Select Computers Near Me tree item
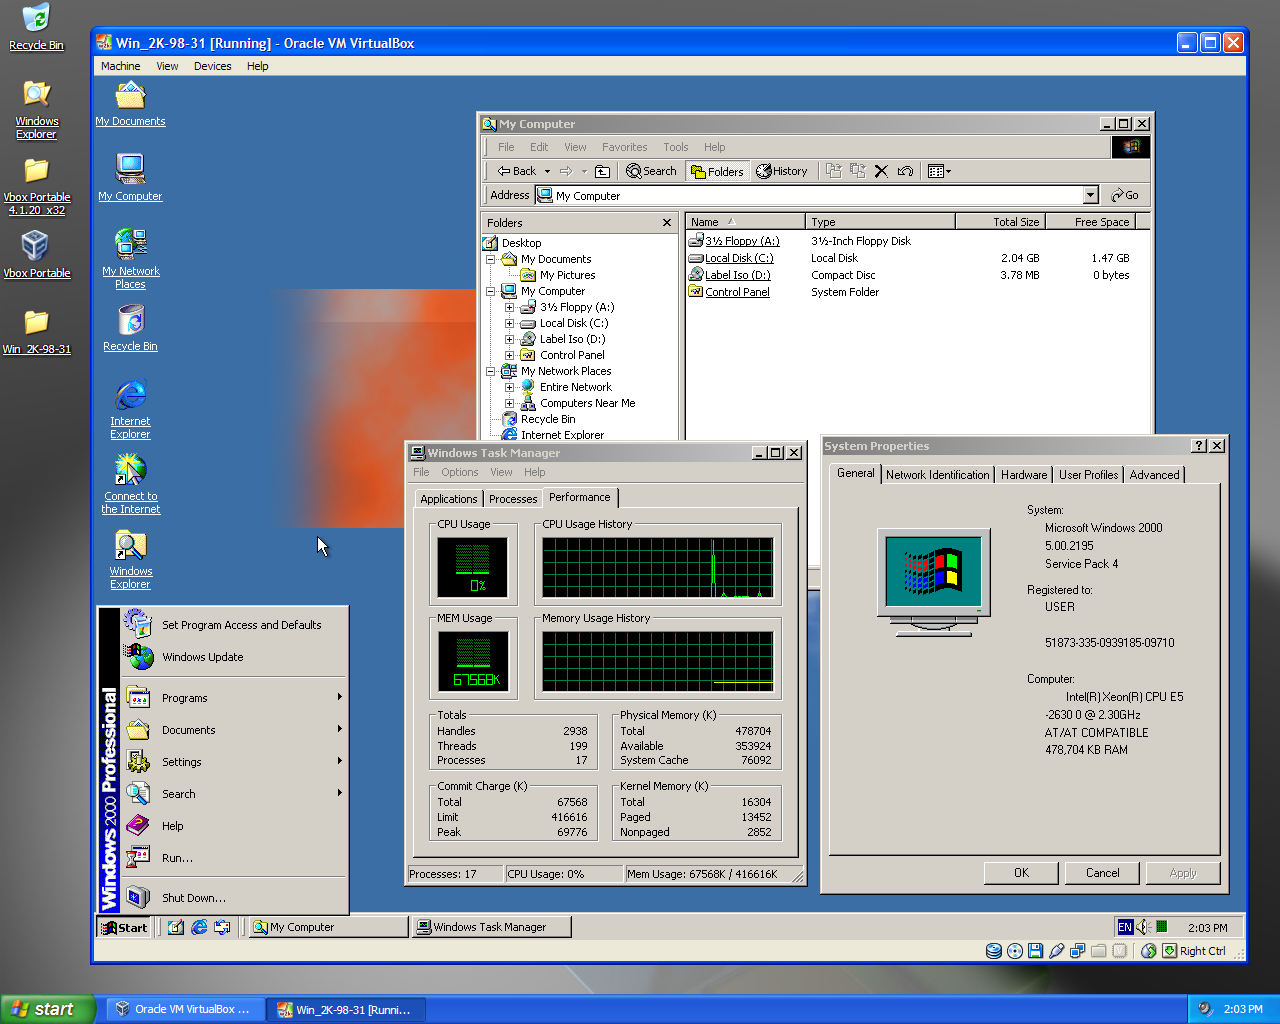 coord(587,403)
